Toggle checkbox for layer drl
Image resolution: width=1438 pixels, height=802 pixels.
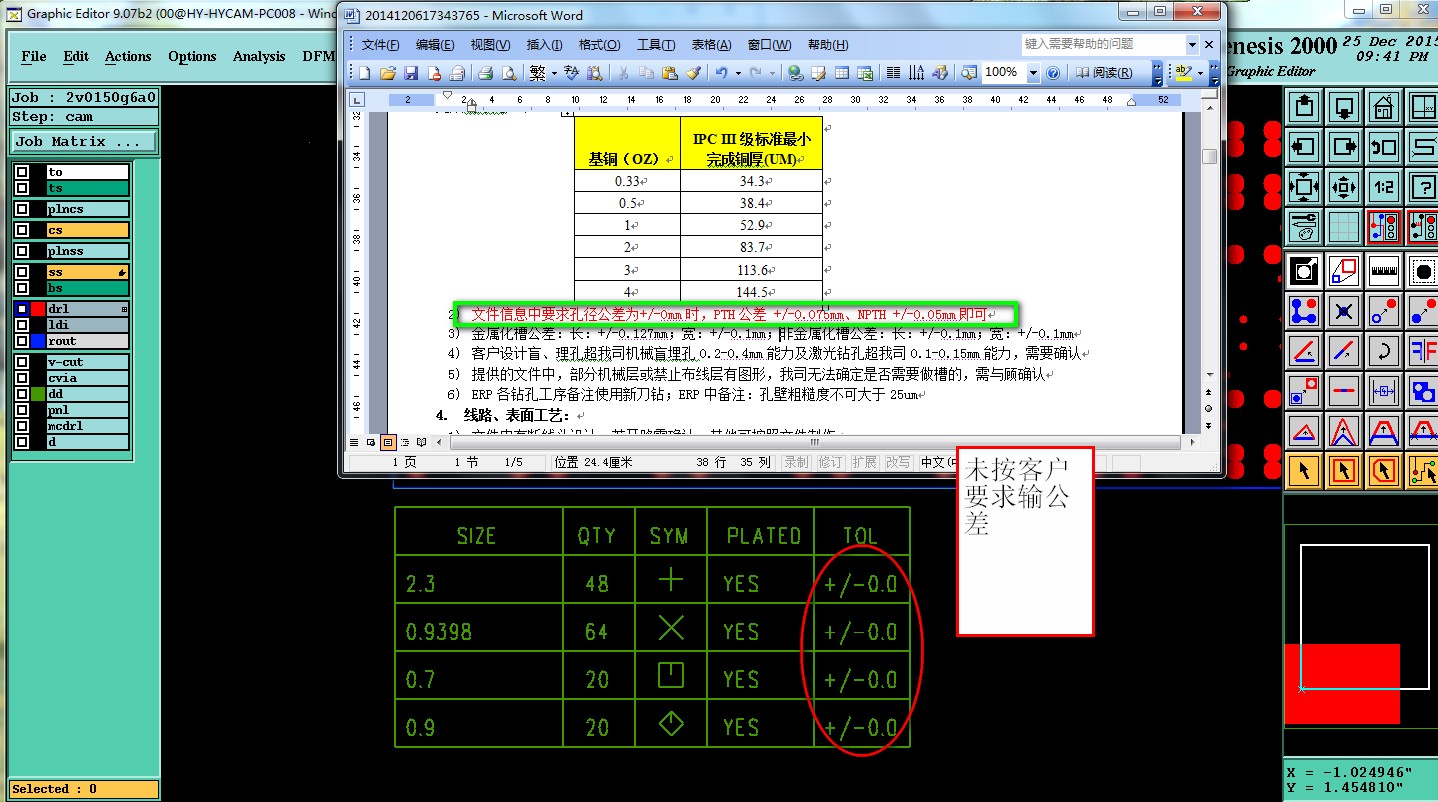(x=22, y=309)
